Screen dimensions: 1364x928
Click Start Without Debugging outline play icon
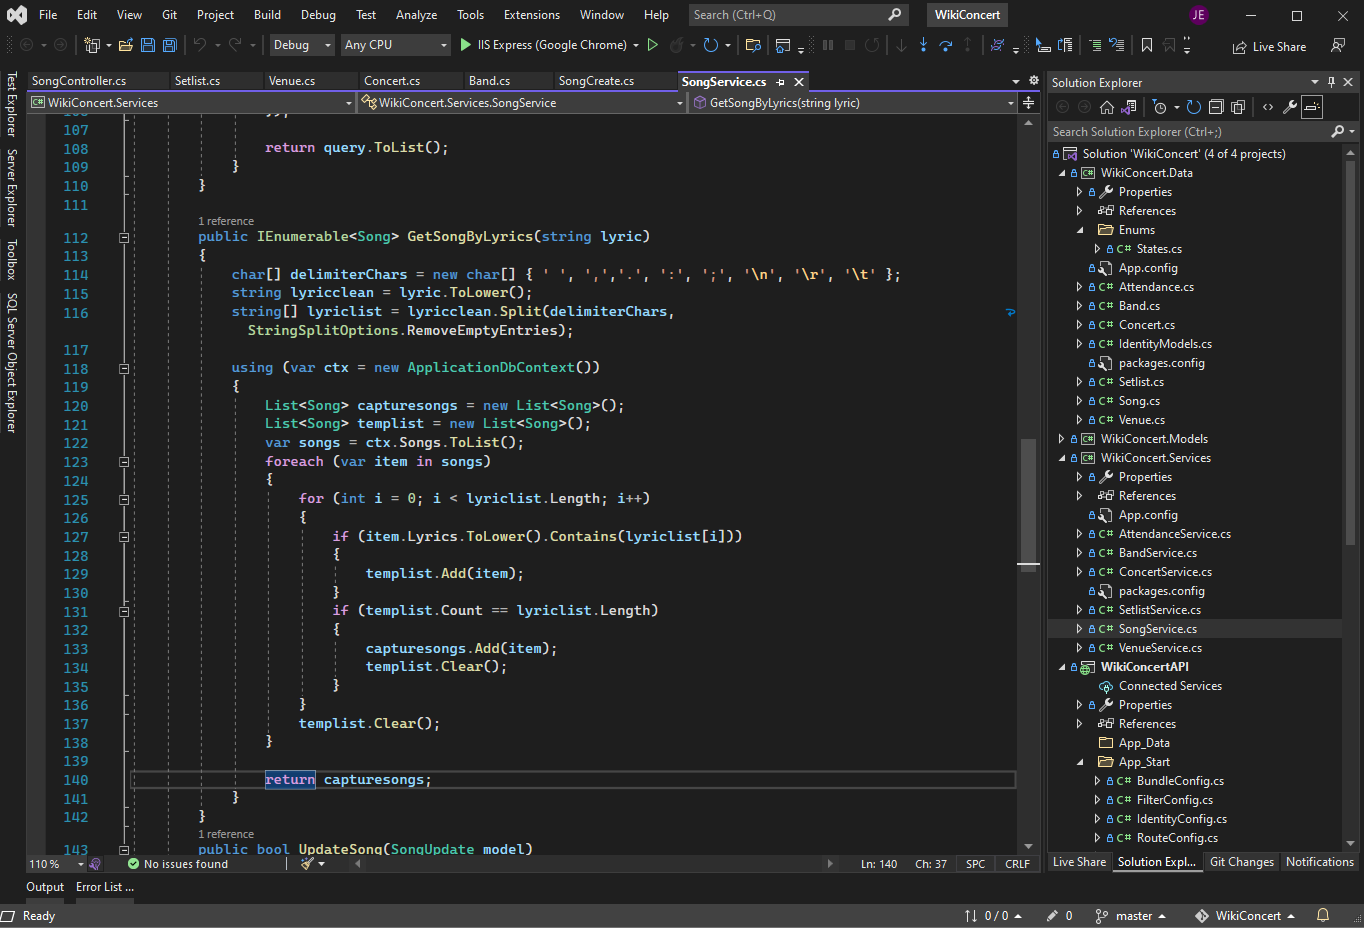[653, 45]
